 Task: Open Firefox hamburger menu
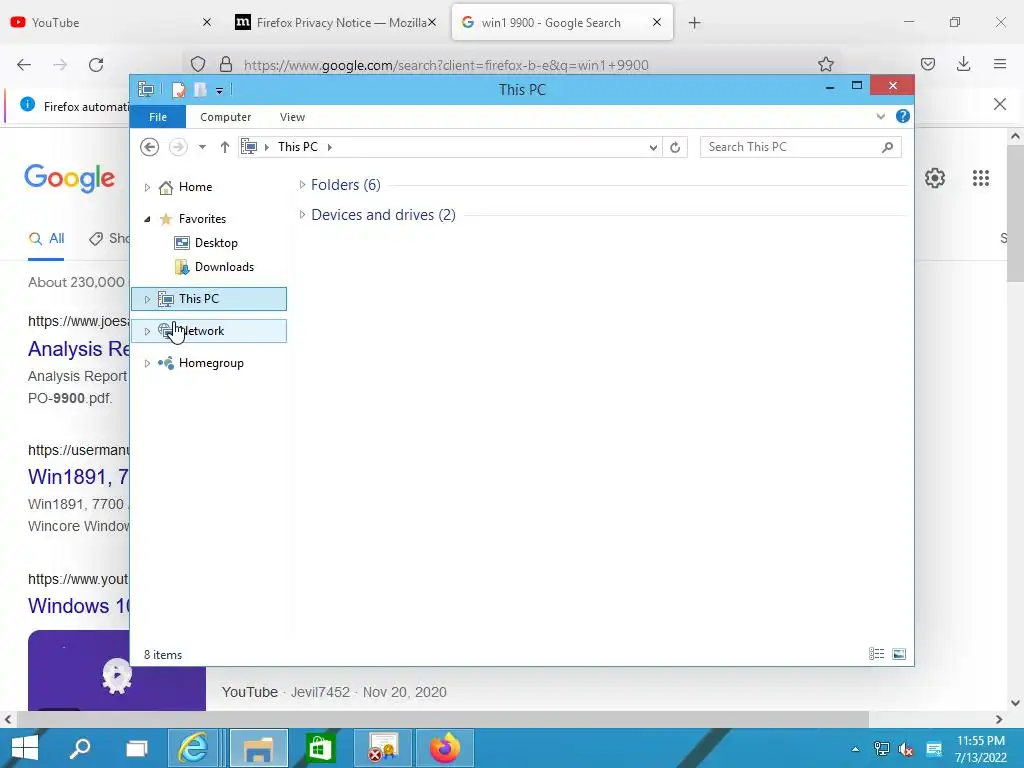[x=999, y=64]
